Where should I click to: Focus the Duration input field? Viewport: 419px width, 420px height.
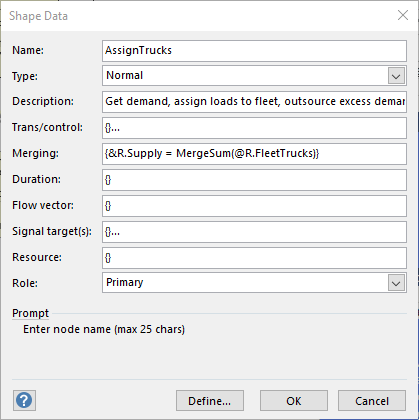point(254,180)
